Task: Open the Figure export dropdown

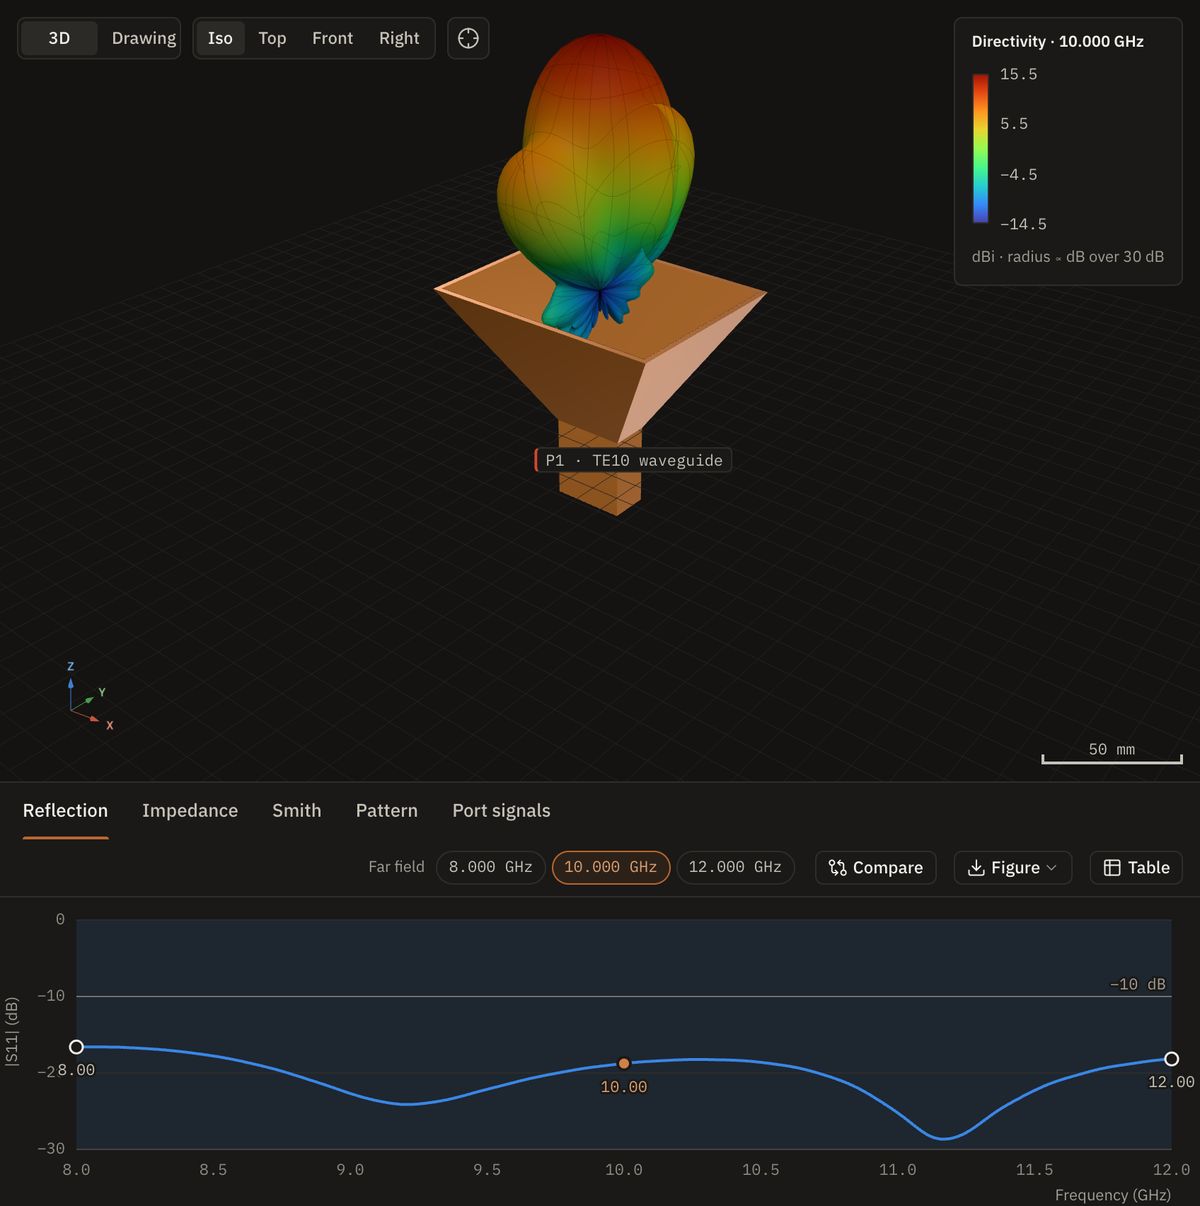Action: 1012,867
